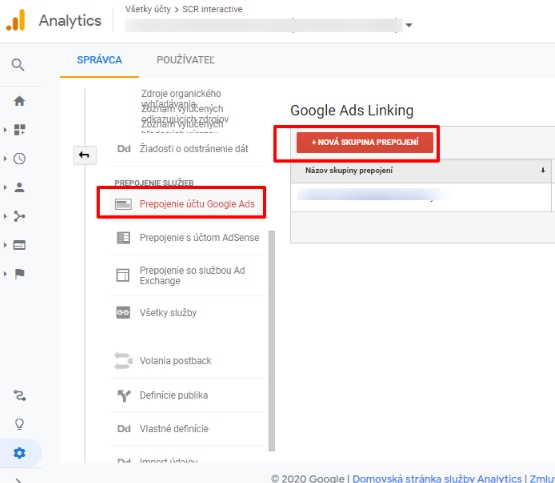Click the Attribution path icon in sidebar
555x483 pixels.
[x=19, y=395]
